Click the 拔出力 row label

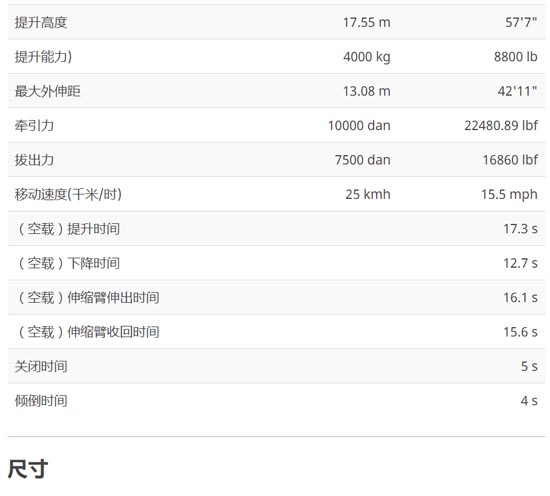(x=34, y=160)
